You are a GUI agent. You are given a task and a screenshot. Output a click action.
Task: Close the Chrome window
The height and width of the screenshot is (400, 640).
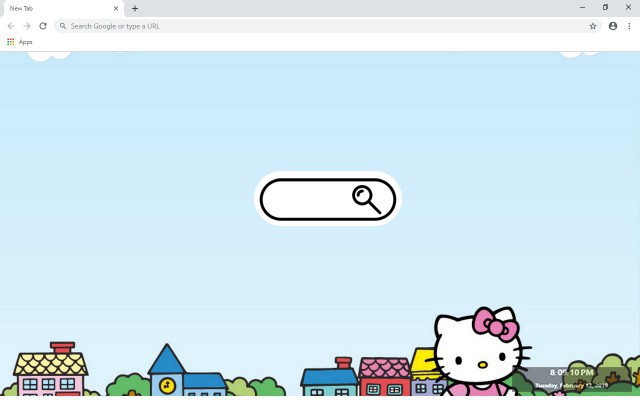coord(628,7)
